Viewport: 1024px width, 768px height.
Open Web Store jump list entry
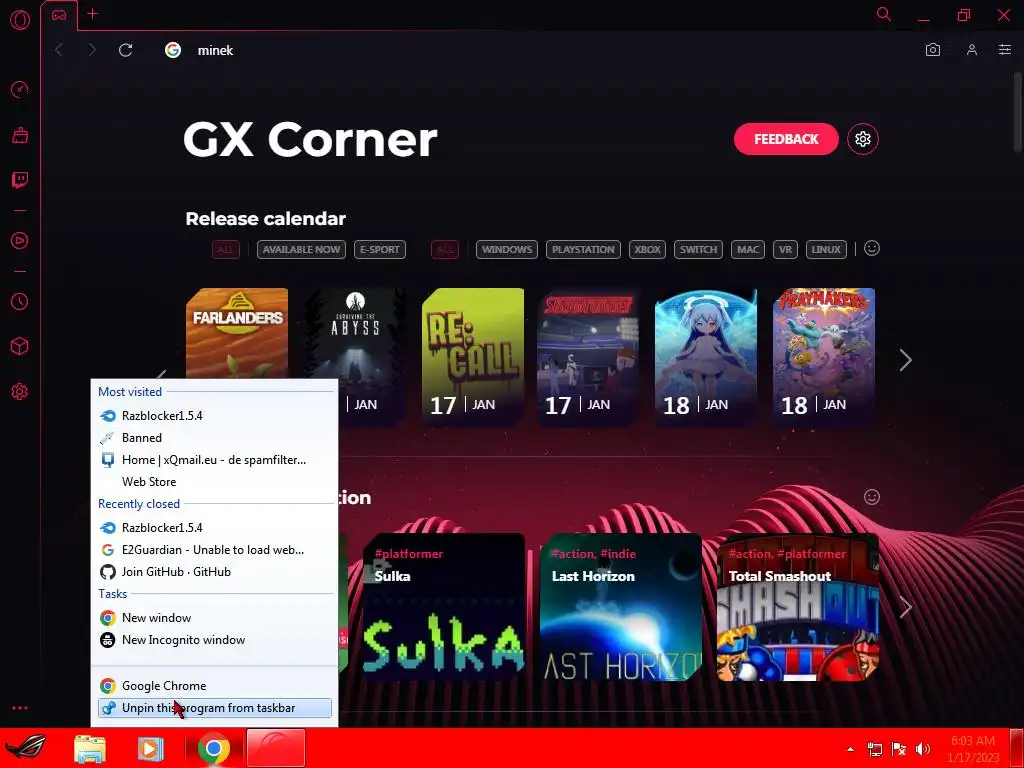pos(214,482)
